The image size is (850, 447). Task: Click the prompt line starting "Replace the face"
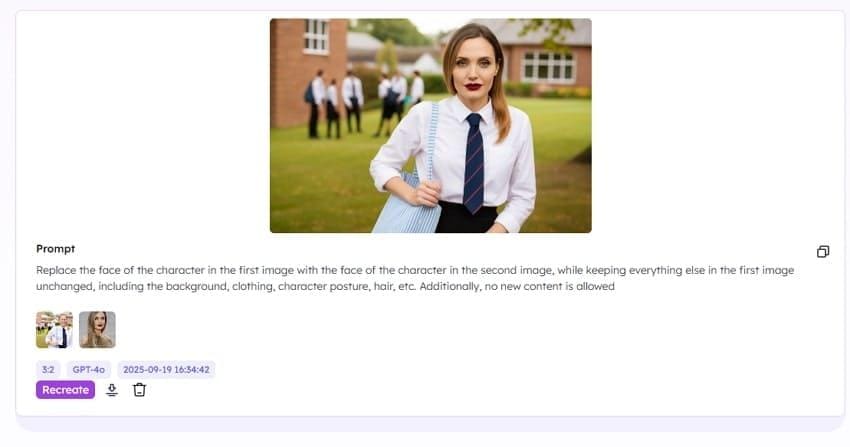415,270
